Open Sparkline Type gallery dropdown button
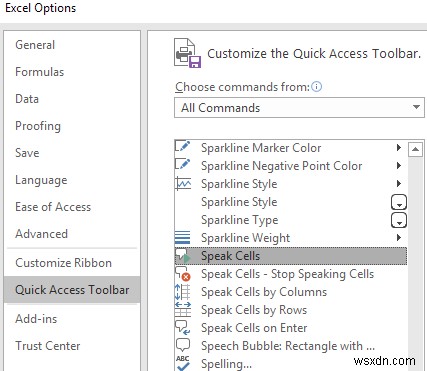427x371 pixels. (x=399, y=220)
